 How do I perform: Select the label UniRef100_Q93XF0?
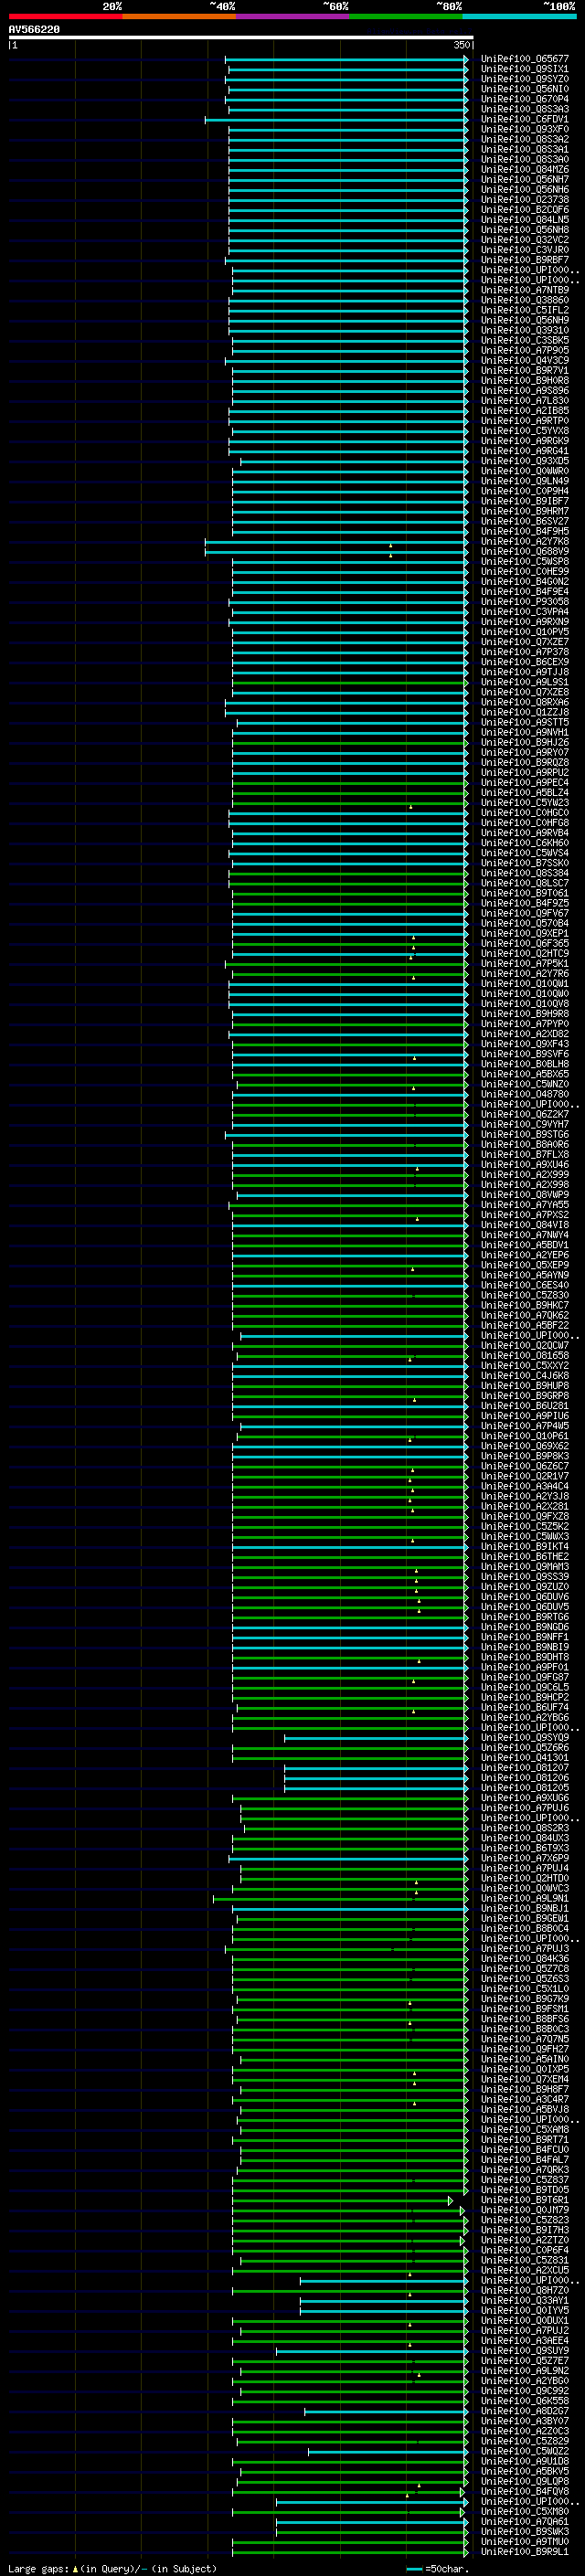(525, 130)
